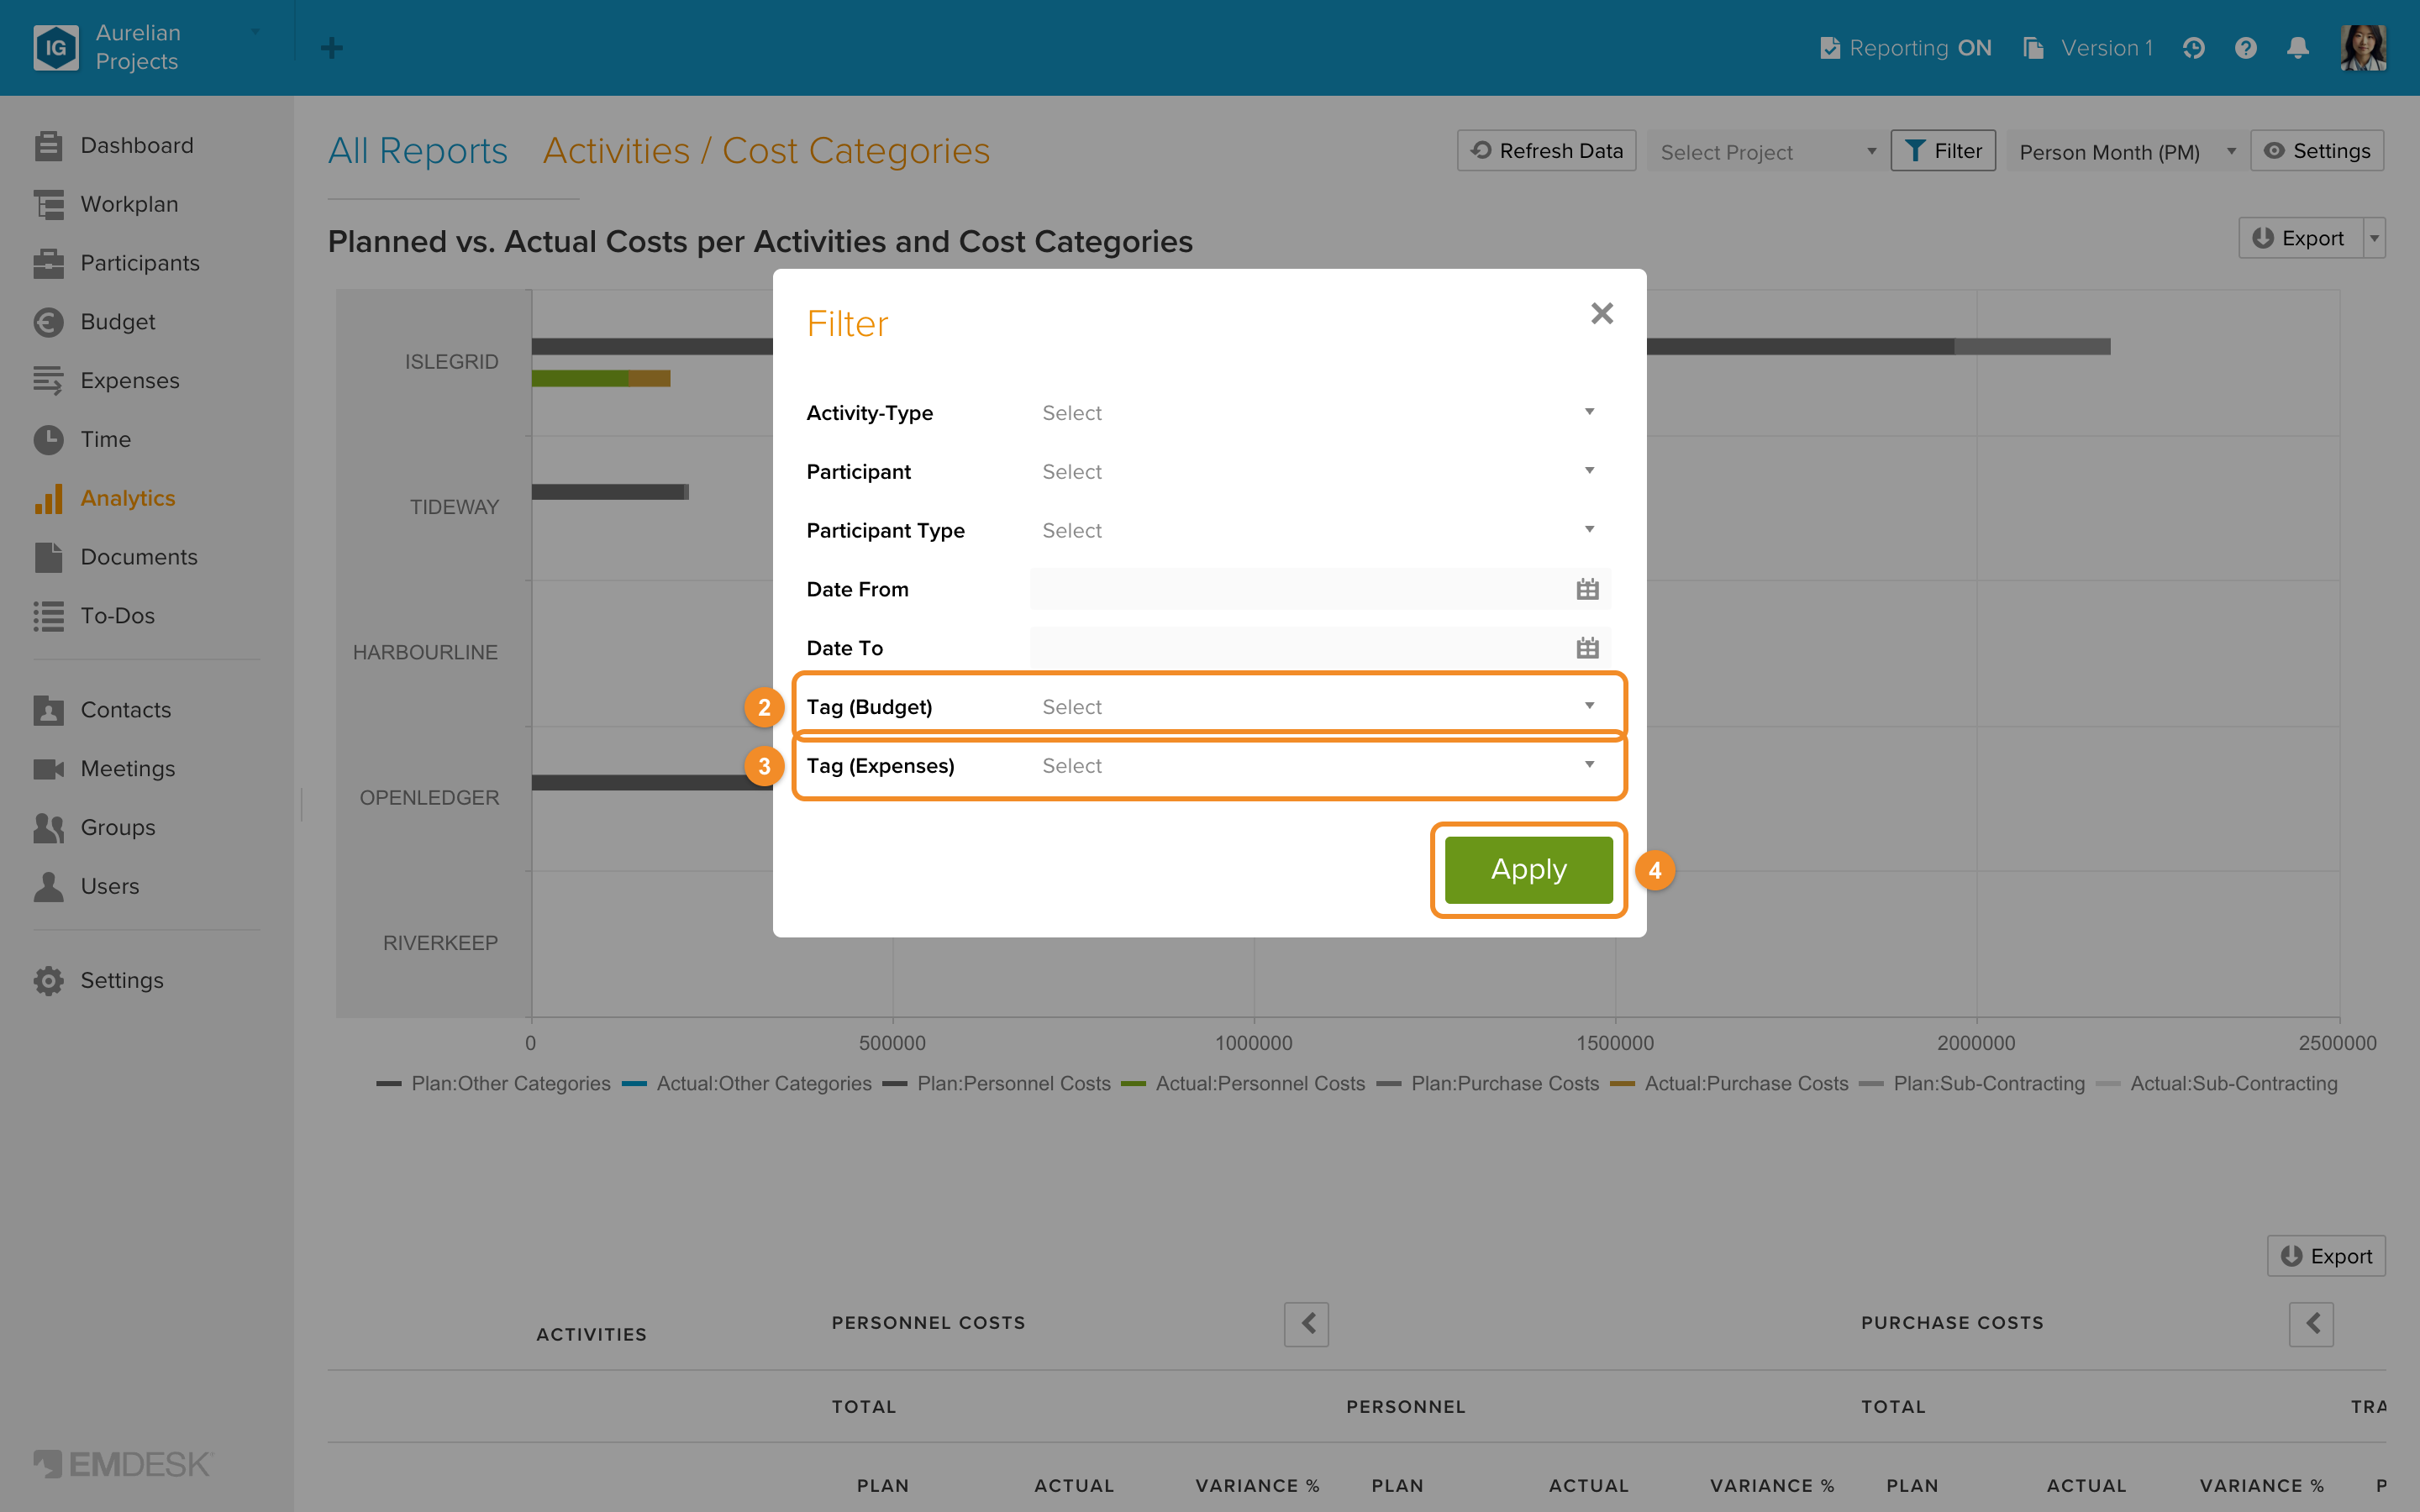Screen dimensions: 2420x1512
Task: Collapse the Personnel Costs column arrow
Action: point(1307,1324)
